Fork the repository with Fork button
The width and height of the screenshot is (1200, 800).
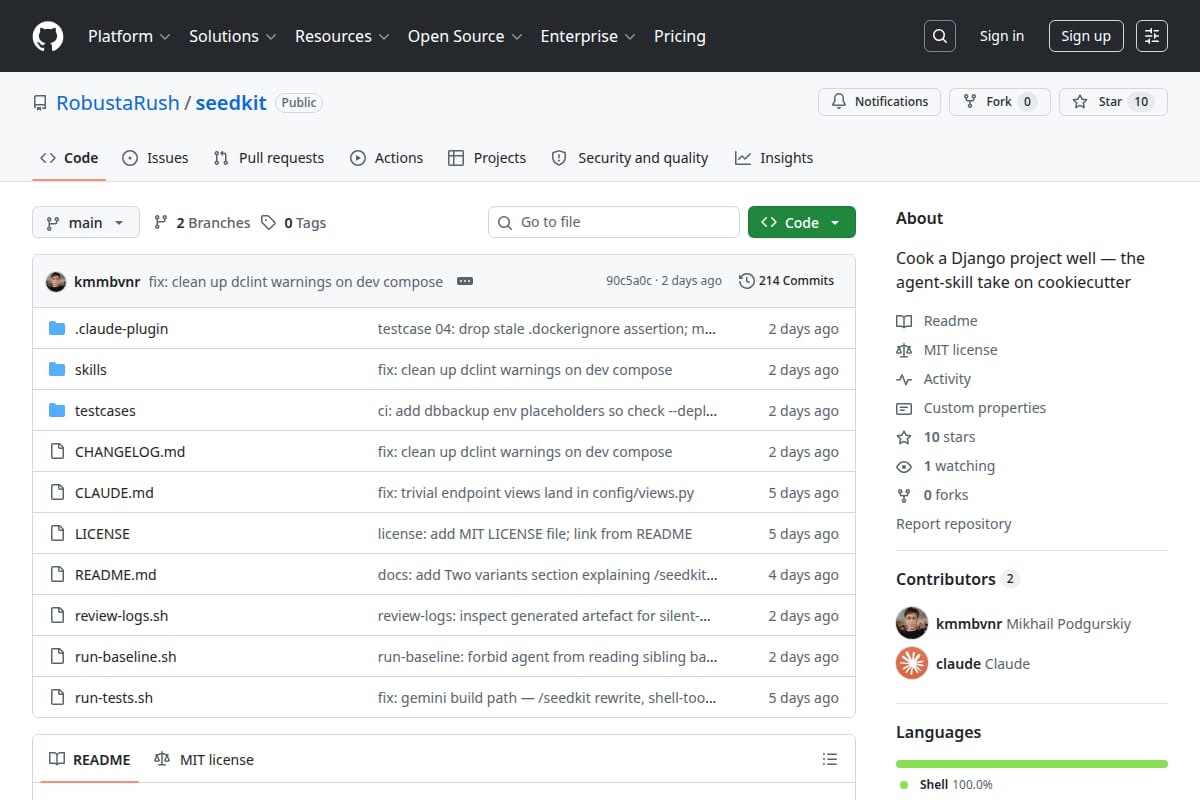click(999, 101)
